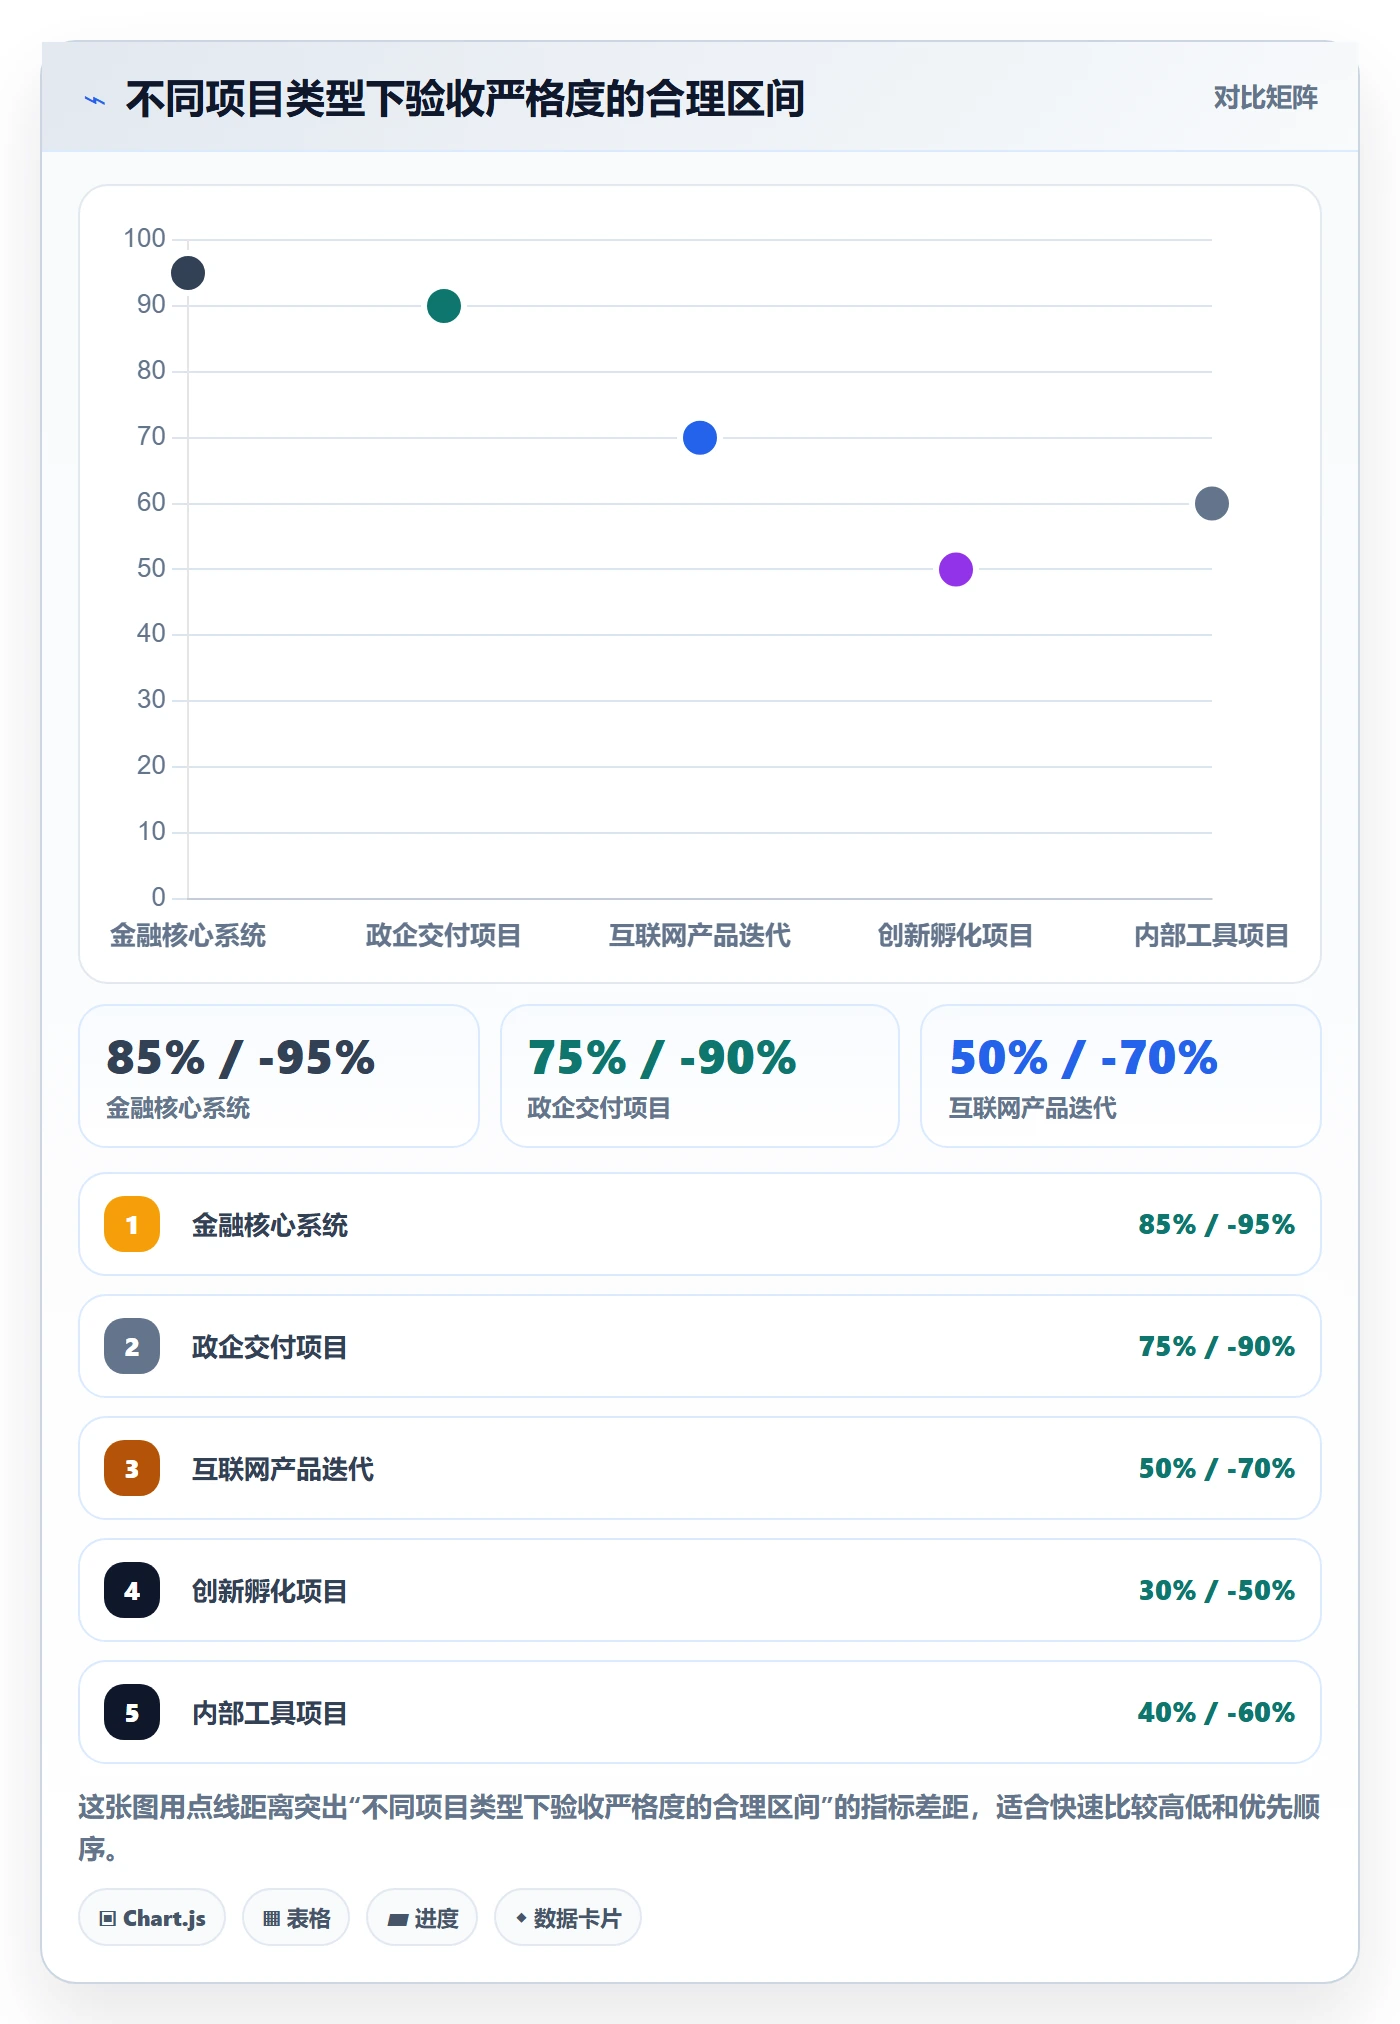
Task: Click the x-axis label 内部工具项目
Action: [1212, 936]
